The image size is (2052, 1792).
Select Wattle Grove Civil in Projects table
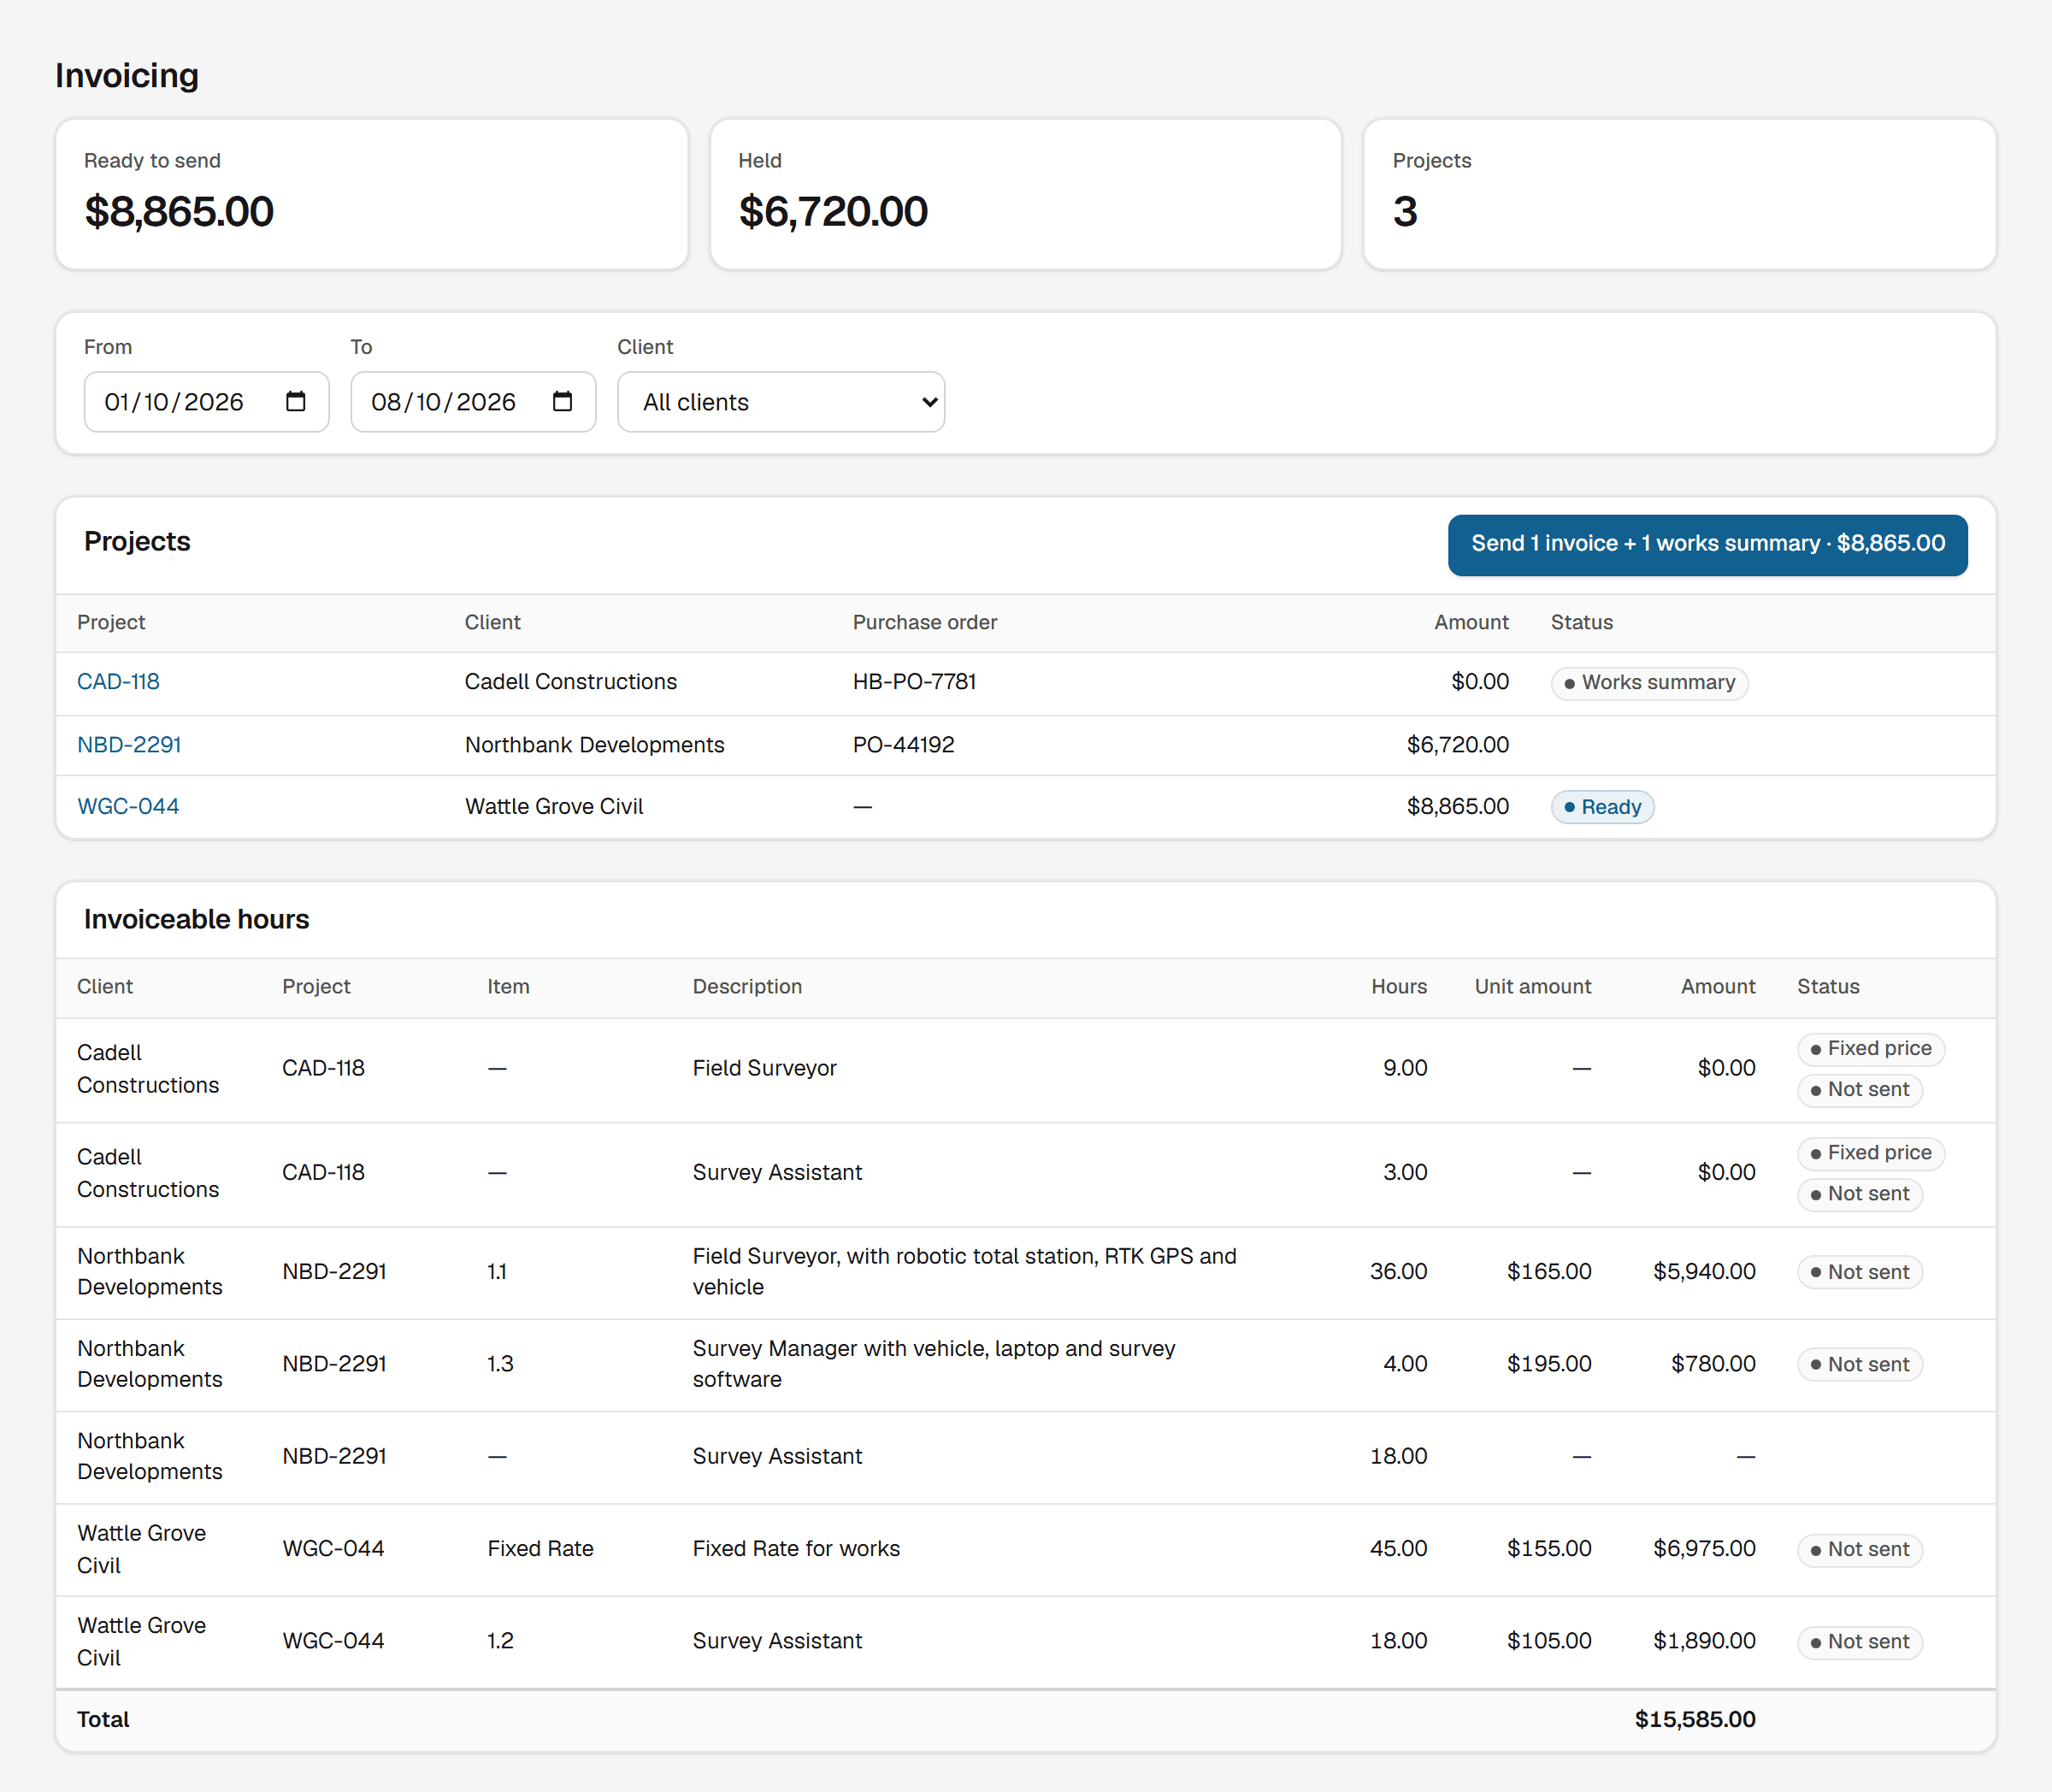(x=554, y=807)
